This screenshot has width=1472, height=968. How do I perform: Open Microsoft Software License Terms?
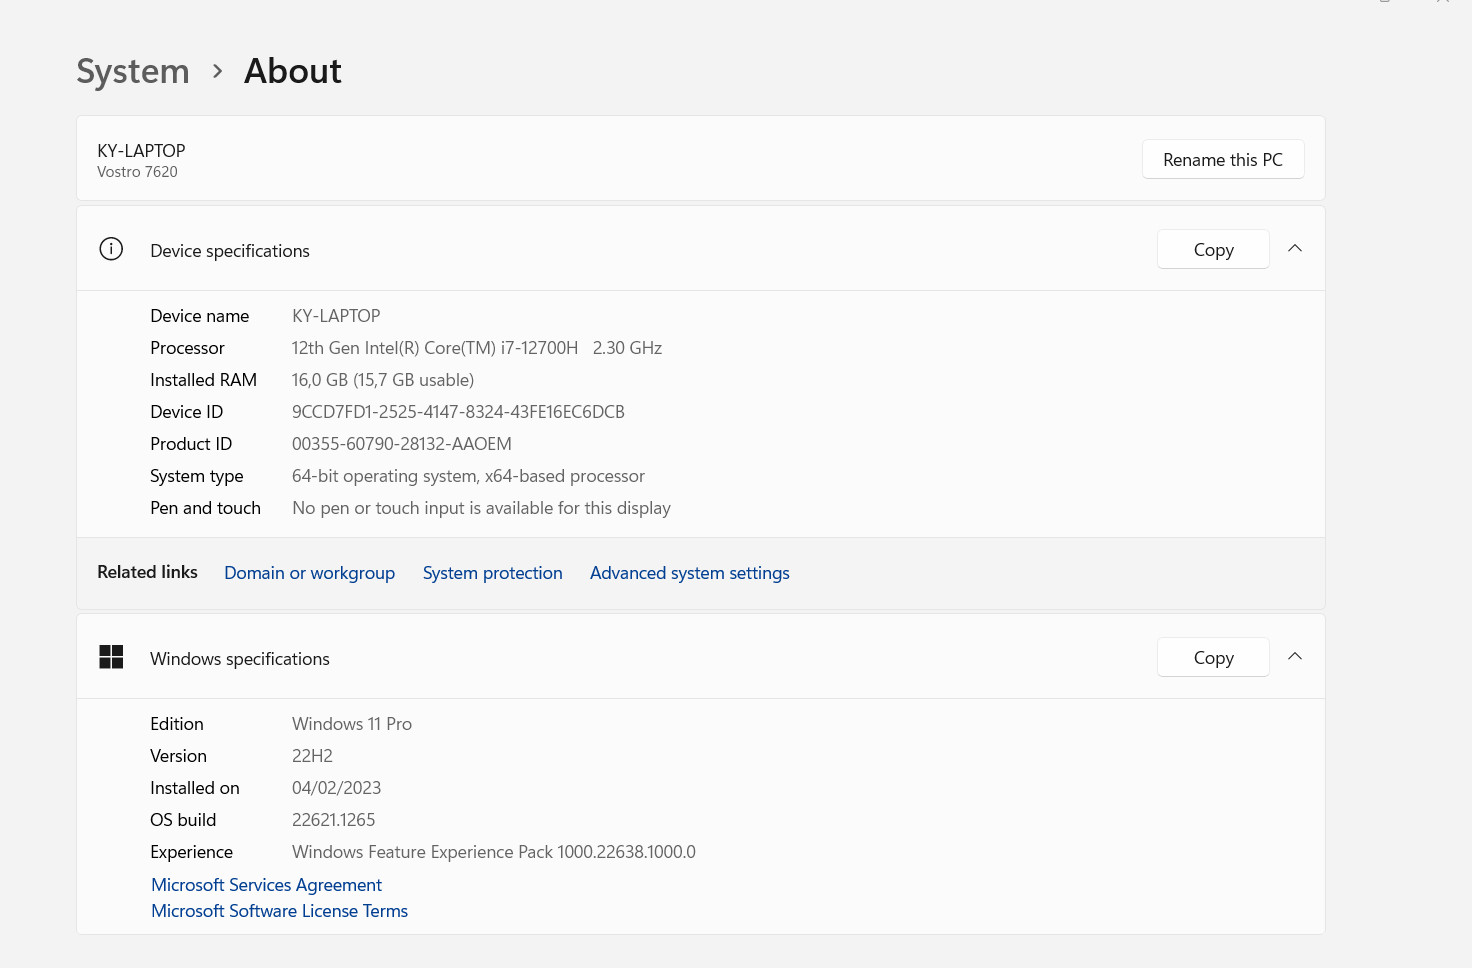click(x=279, y=911)
